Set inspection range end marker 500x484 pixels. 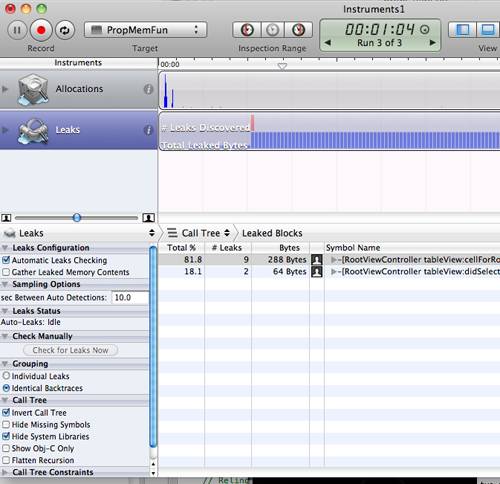[x=298, y=30]
